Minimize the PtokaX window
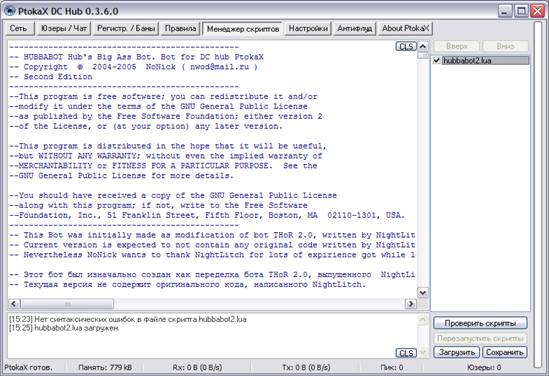 click(x=504, y=11)
